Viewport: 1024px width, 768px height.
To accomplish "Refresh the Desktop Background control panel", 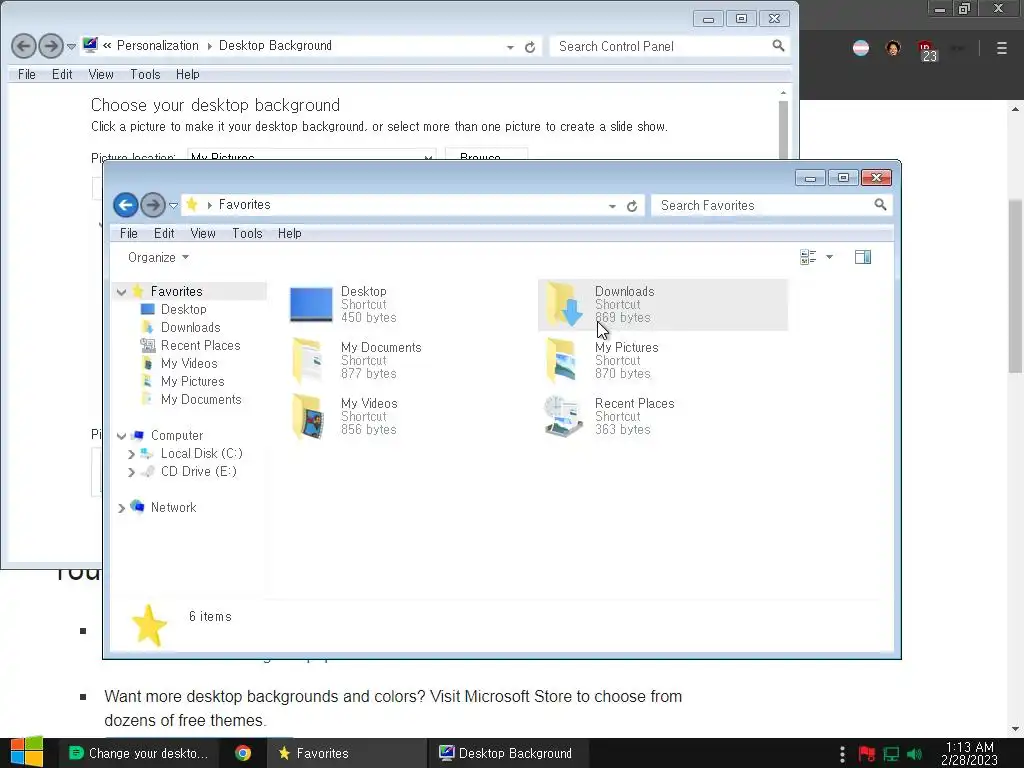I will [530, 47].
